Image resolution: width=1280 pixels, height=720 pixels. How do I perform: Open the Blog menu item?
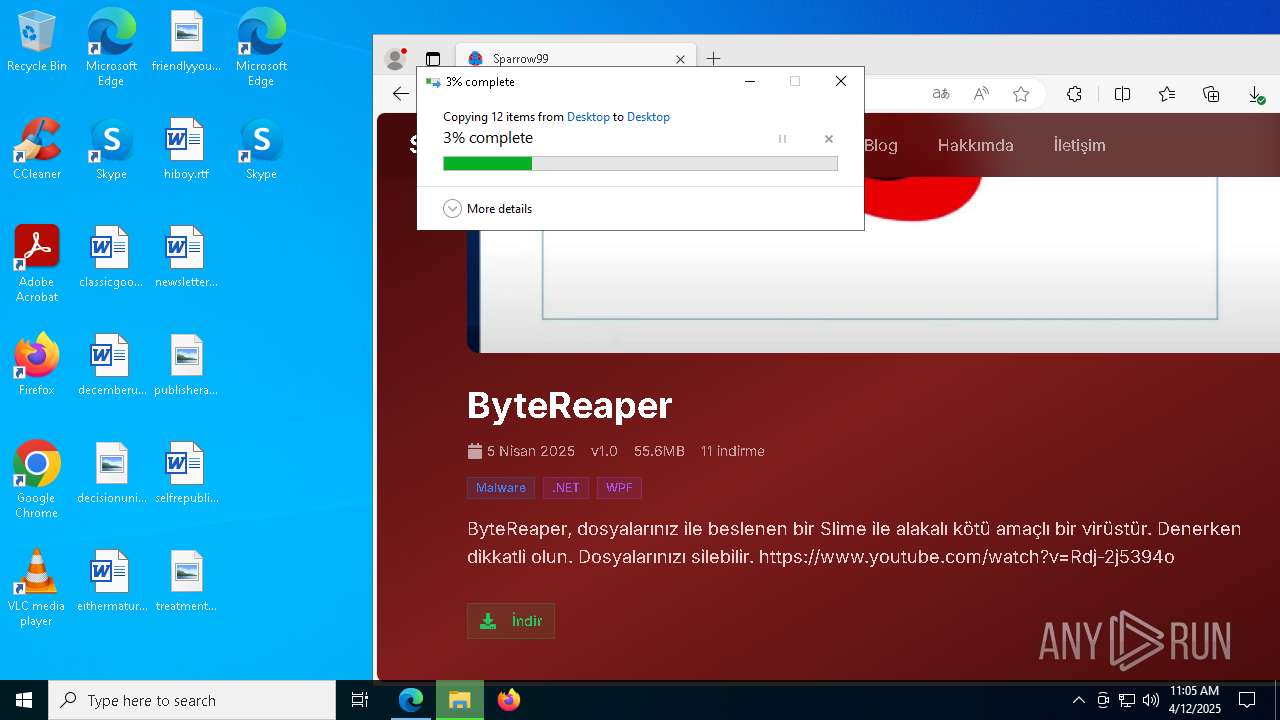coord(881,145)
